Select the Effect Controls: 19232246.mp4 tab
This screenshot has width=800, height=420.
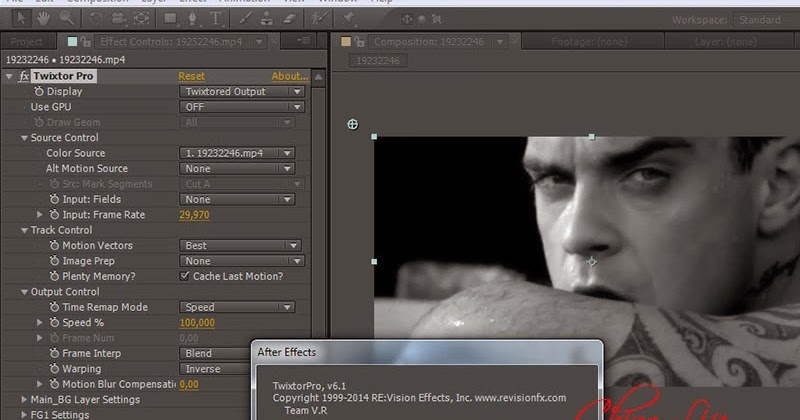click(x=171, y=42)
